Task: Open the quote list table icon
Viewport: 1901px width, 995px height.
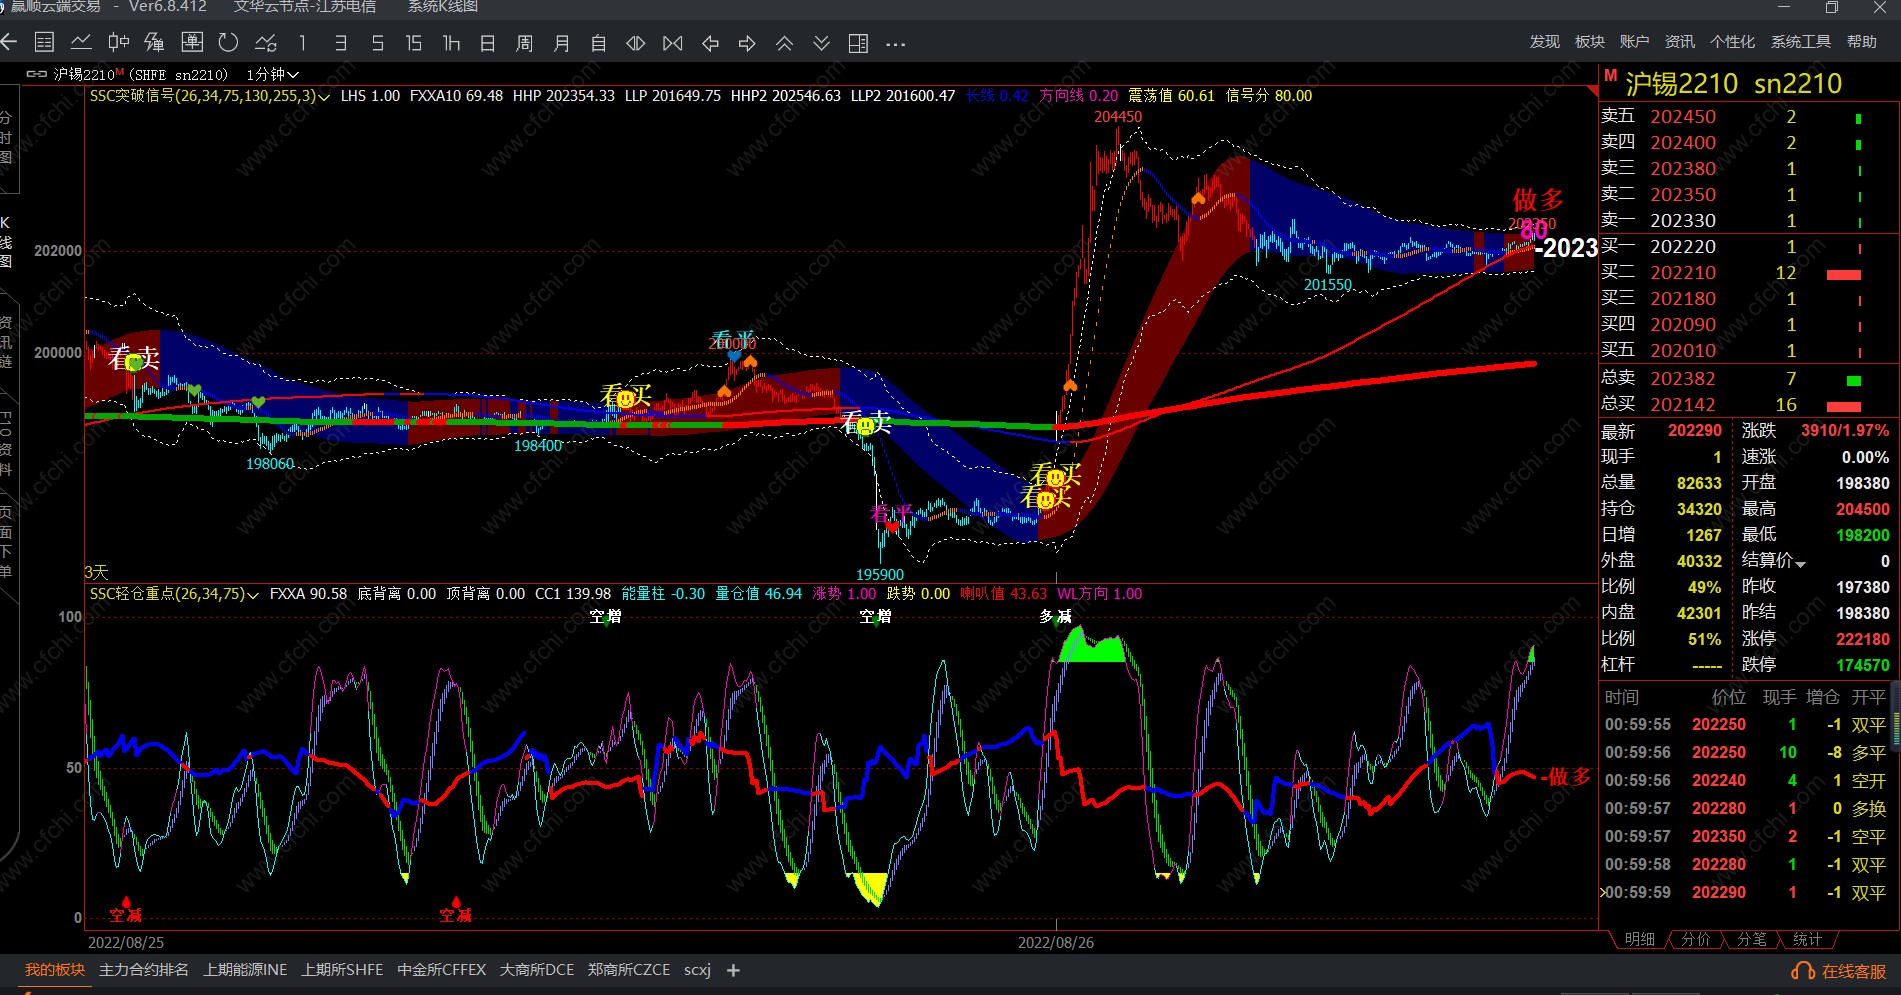Action: [44, 42]
